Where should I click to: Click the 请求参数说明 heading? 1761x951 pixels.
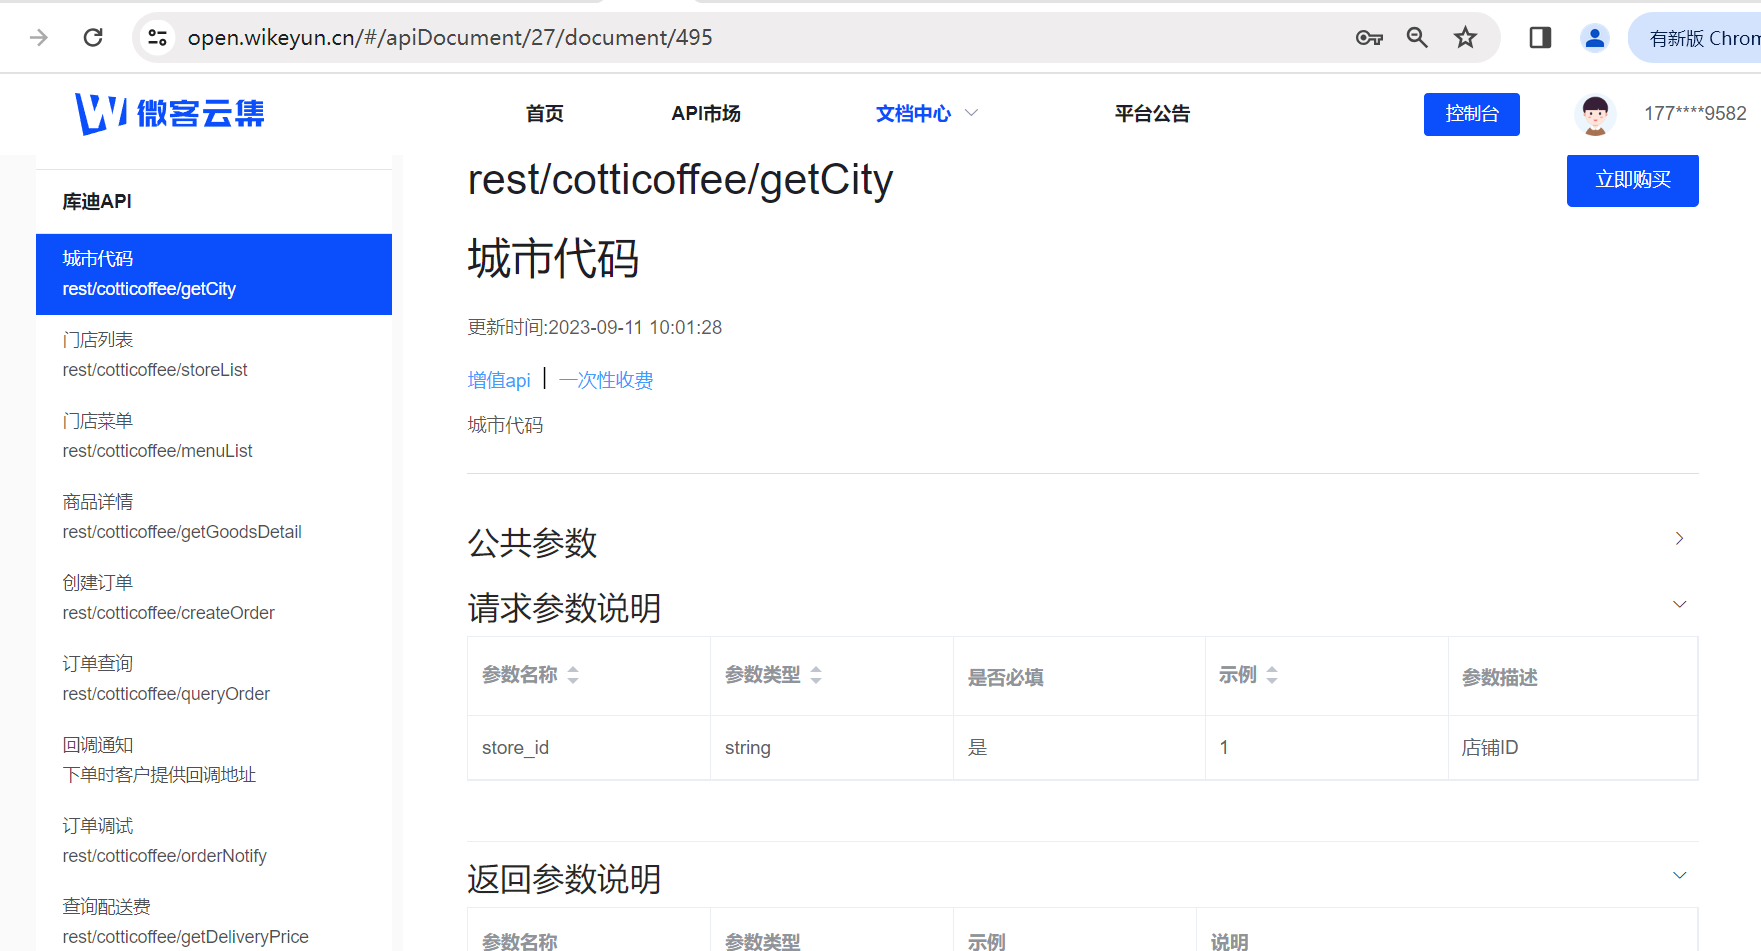[564, 608]
